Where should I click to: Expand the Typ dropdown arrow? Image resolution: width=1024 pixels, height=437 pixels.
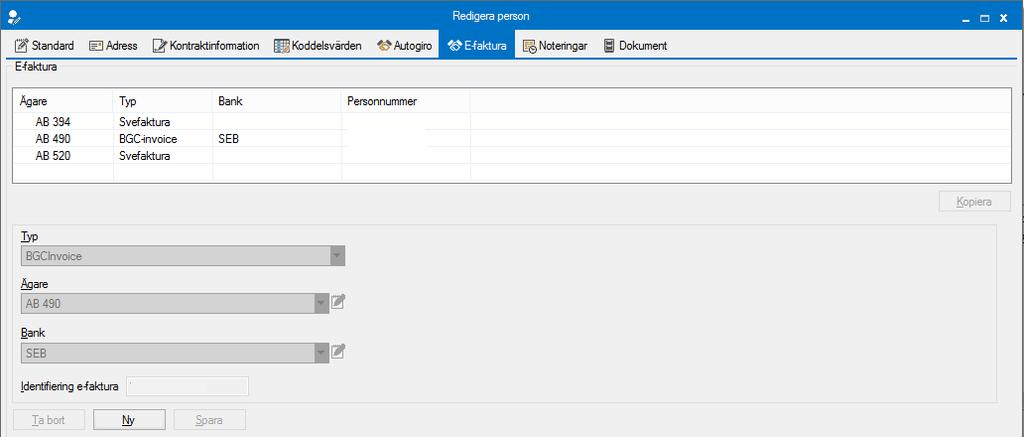pos(337,256)
